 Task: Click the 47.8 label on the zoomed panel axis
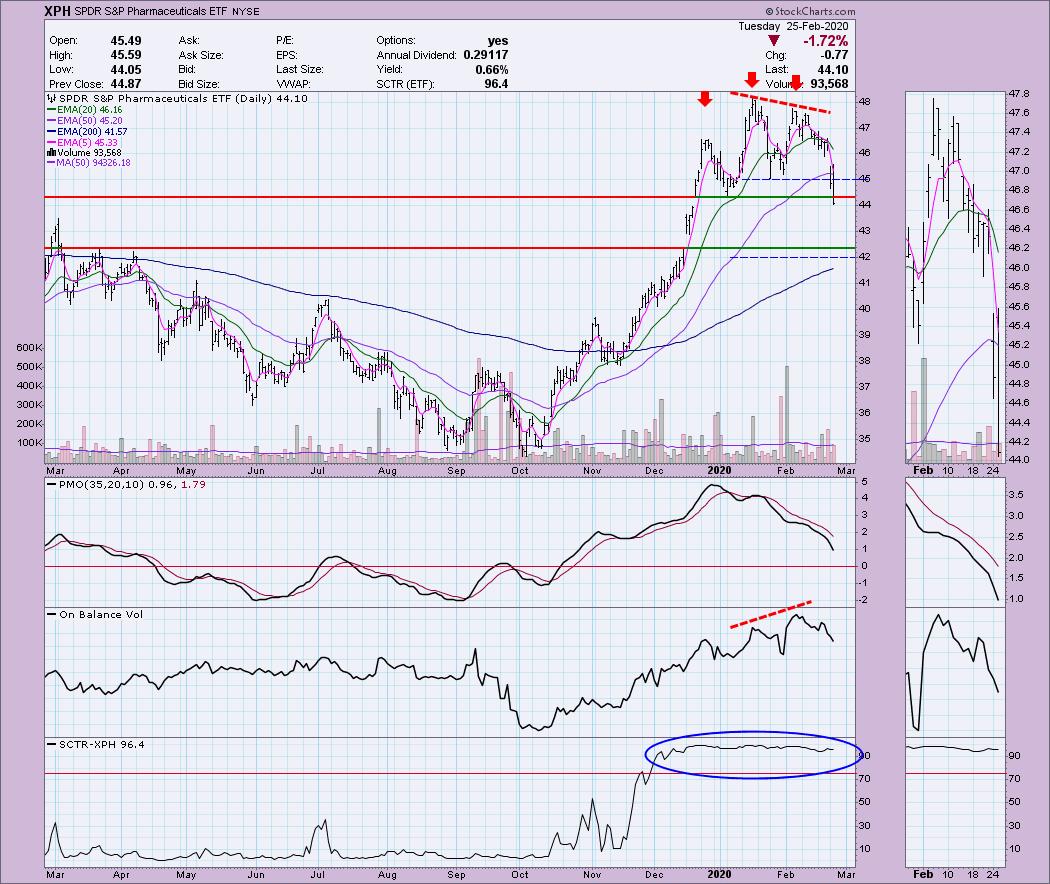point(1021,93)
